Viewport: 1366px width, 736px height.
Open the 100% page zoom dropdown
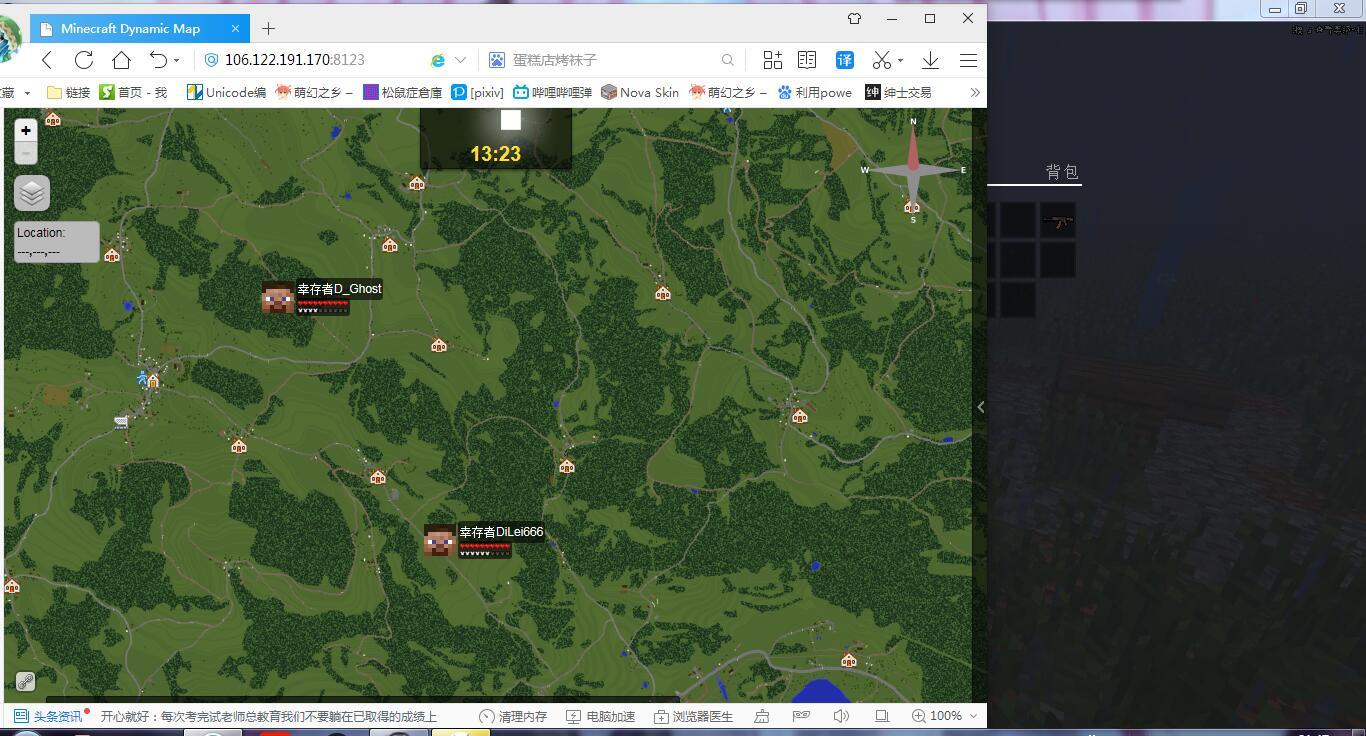point(946,716)
